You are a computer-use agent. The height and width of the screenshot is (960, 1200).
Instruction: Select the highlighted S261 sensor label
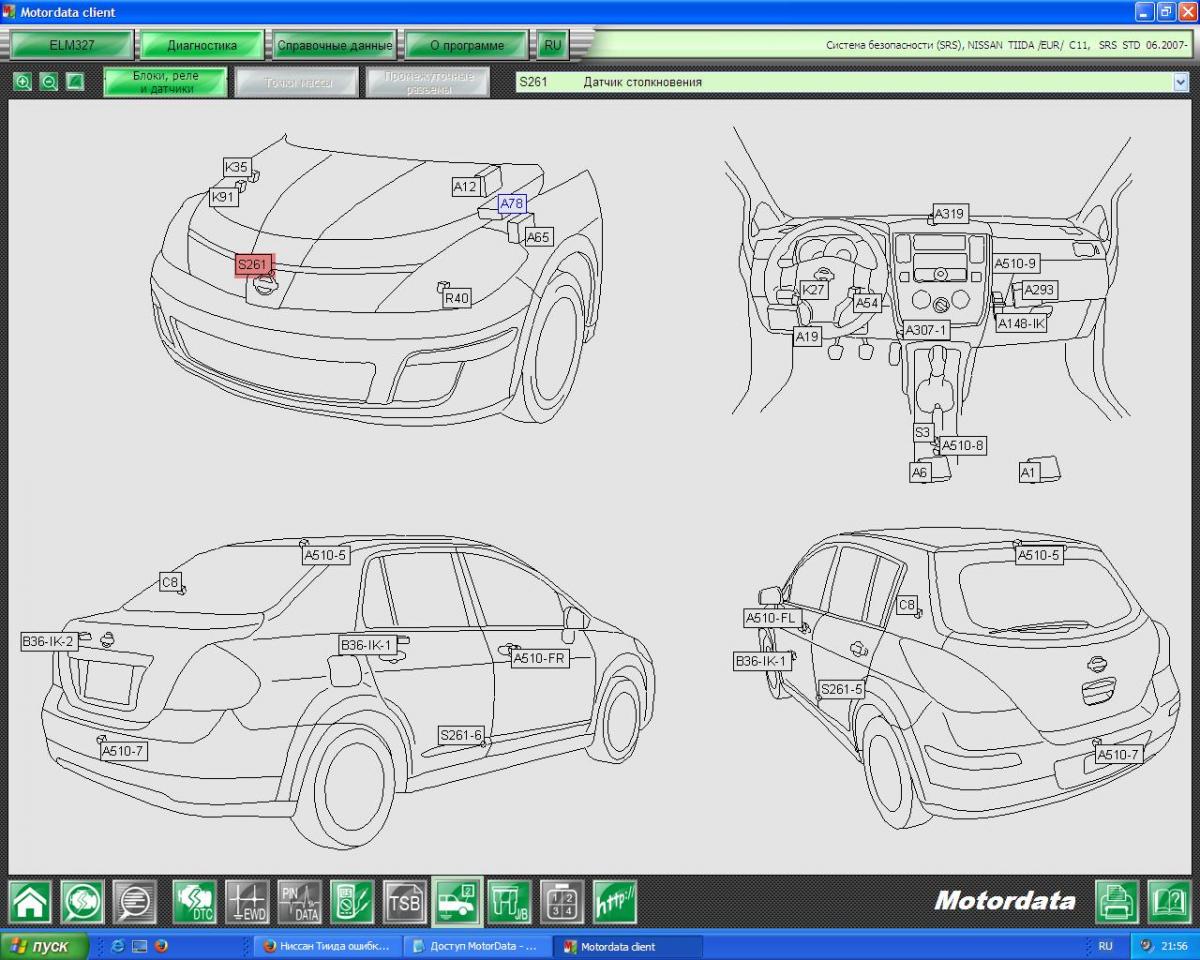point(254,265)
